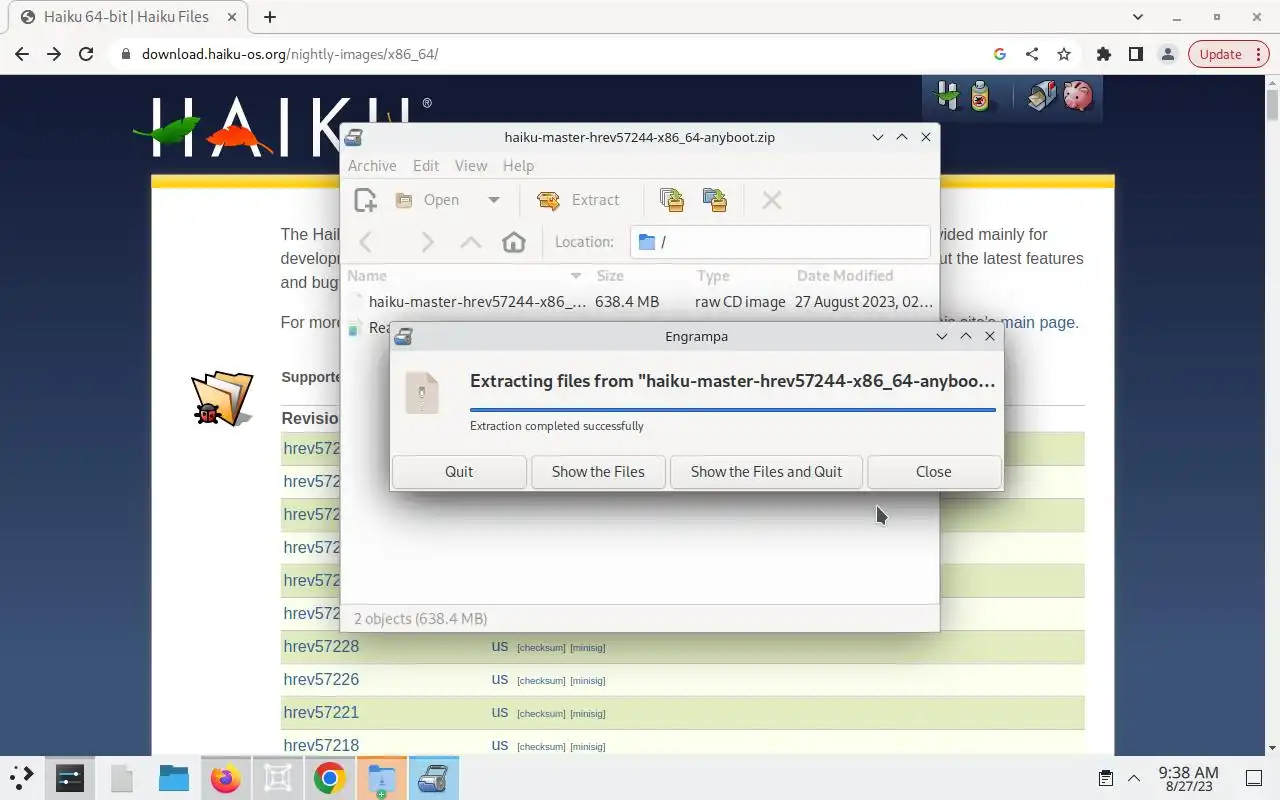
Task: Select the haiku-master-hrev57244 raw CD image row
Action: coord(640,301)
